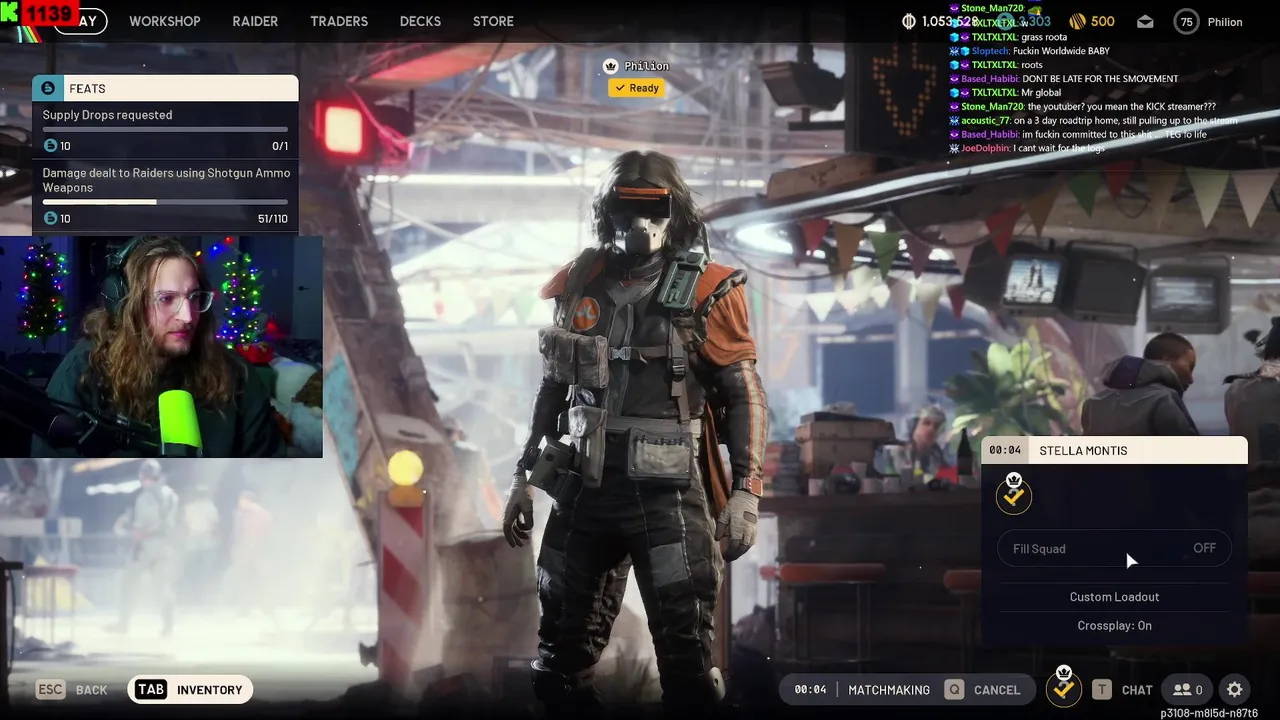Click the reward icon under Supply Drops feat
Screen dimensions: 1280x720
(50, 146)
